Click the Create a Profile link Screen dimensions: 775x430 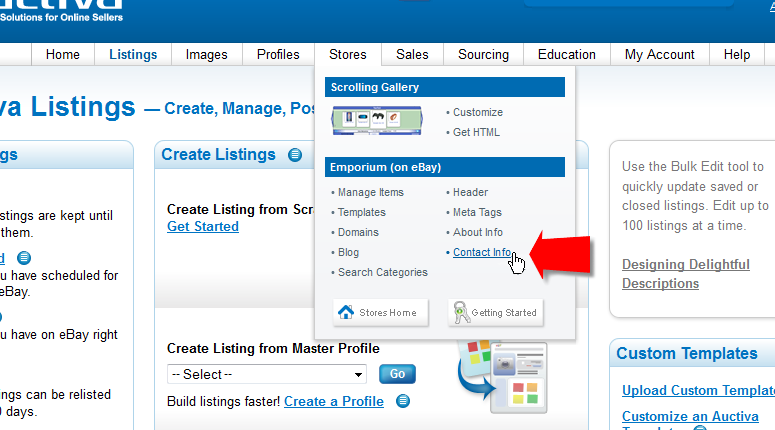(x=334, y=401)
